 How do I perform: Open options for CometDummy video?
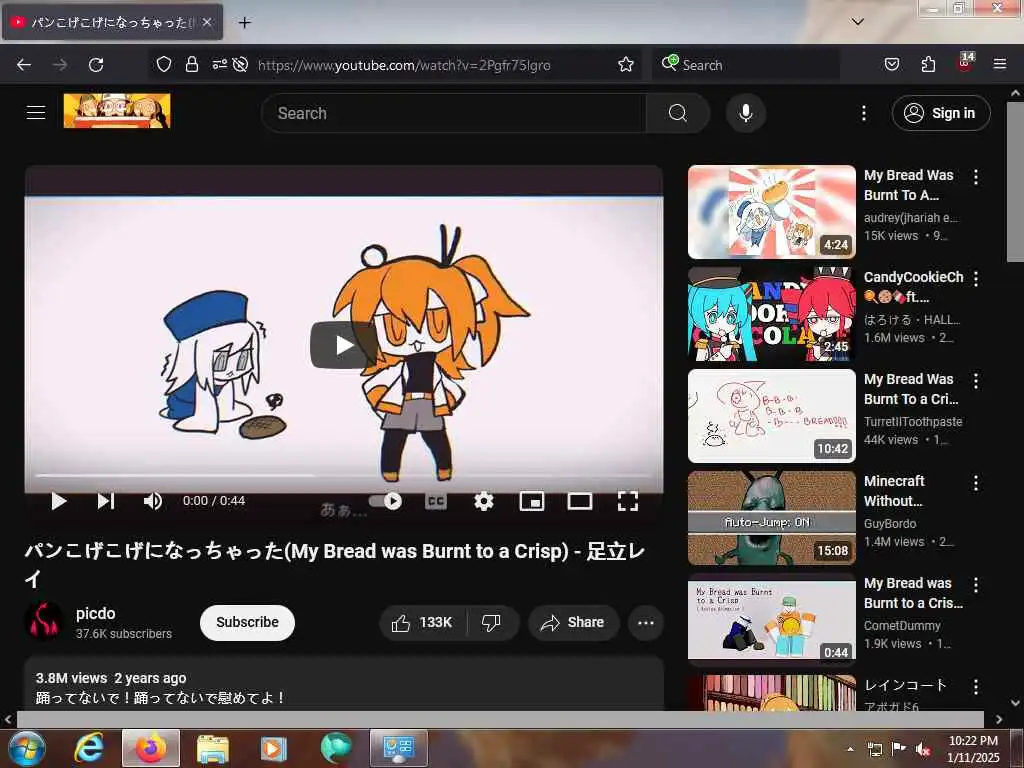[976, 585]
